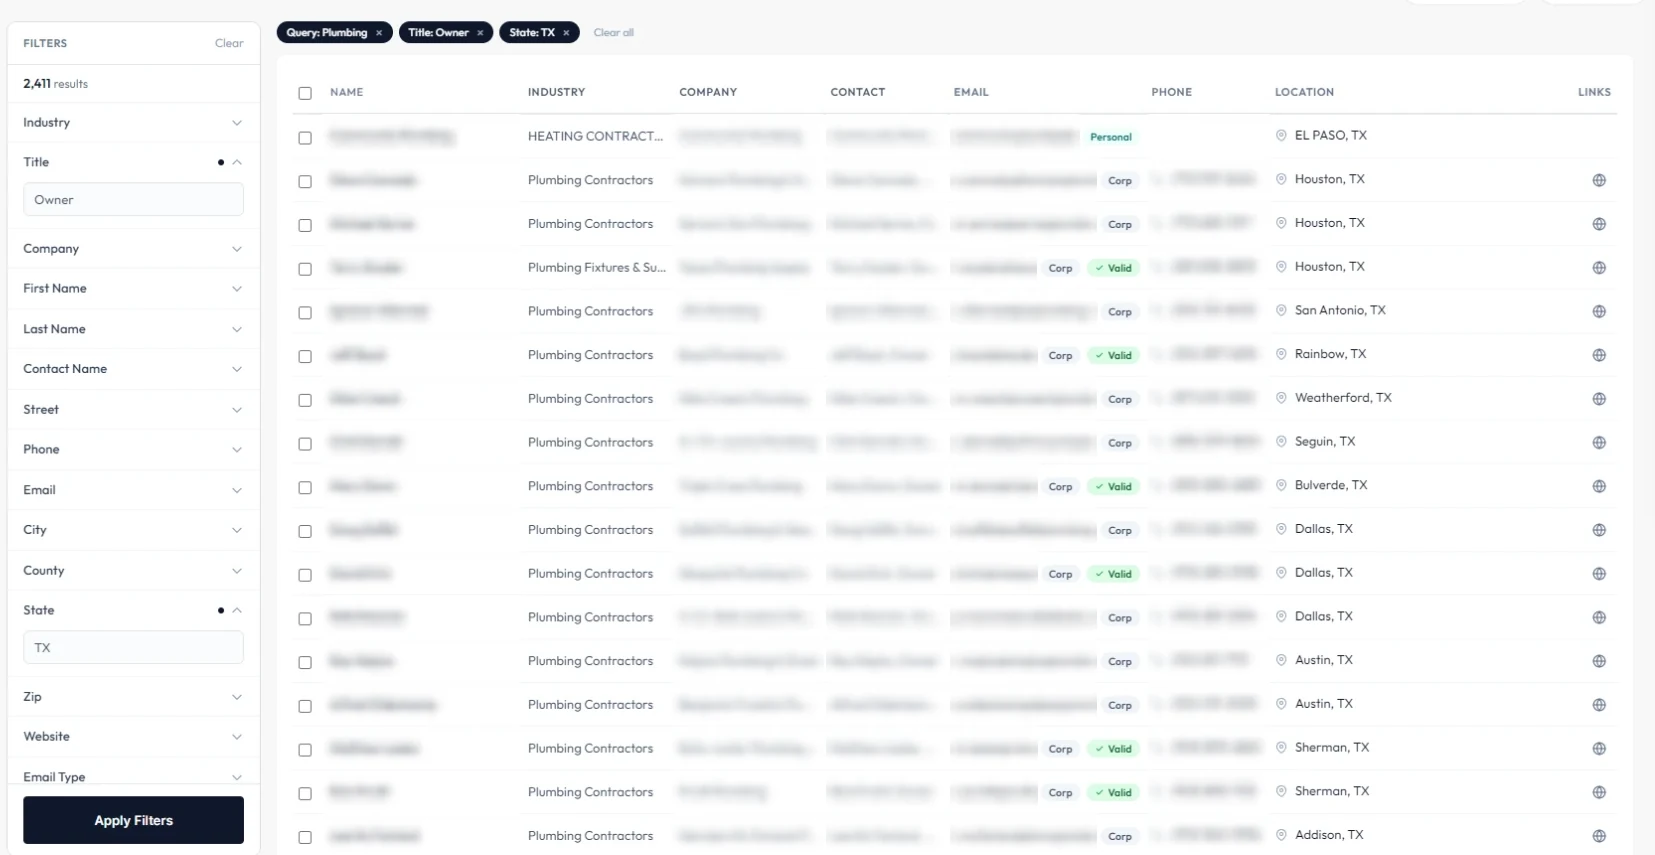Click Clear in the Filters panel header
The height and width of the screenshot is (855, 1655).
(x=229, y=43)
